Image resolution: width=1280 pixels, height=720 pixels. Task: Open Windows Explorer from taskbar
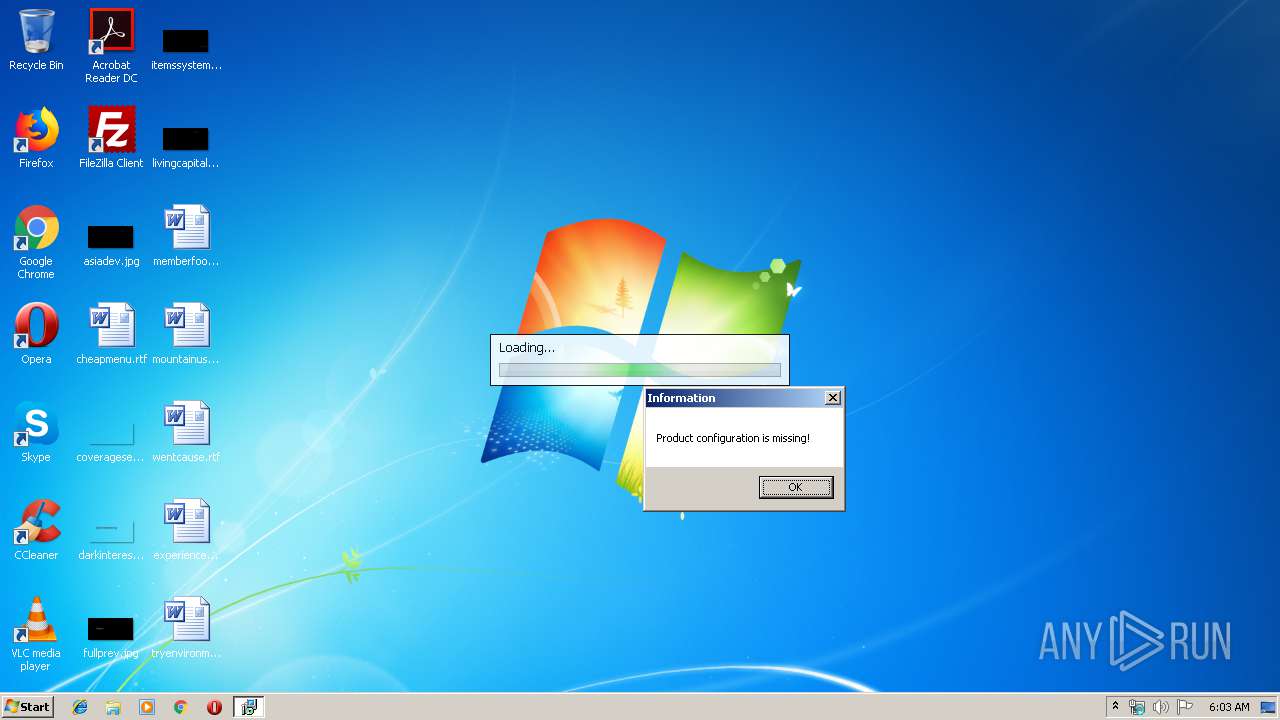pyautogui.click(x=113, y=707)
